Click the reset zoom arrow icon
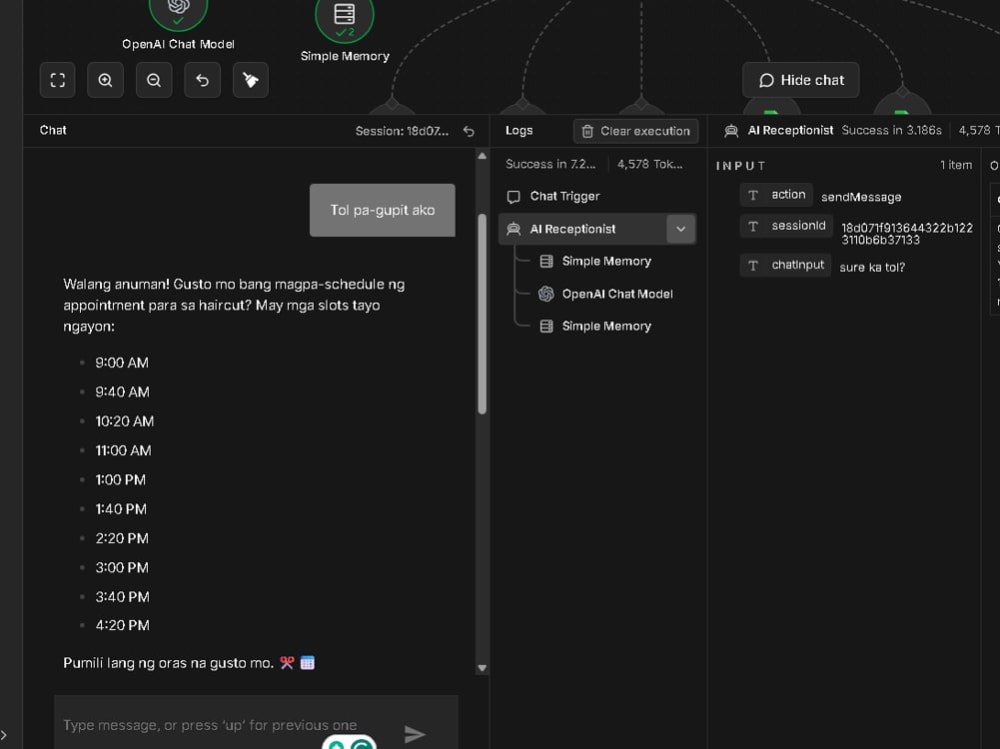The image size is (1000, 749). coord(202,80)
